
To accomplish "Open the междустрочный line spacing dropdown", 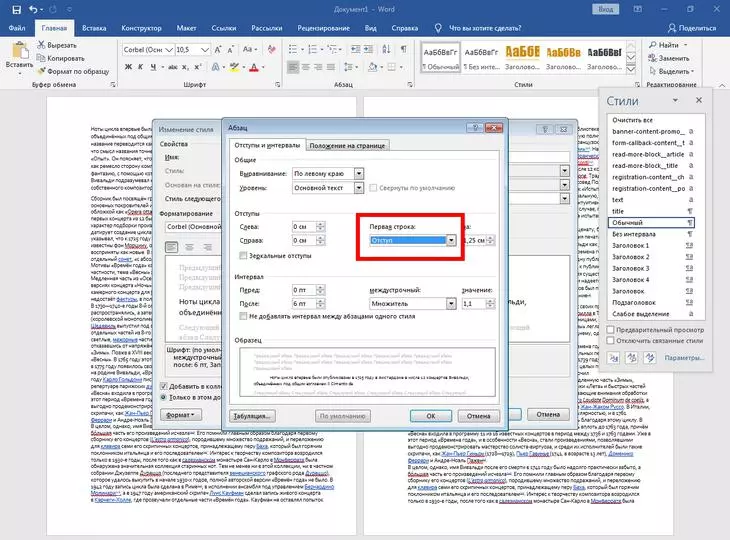I will pos(451,301).
